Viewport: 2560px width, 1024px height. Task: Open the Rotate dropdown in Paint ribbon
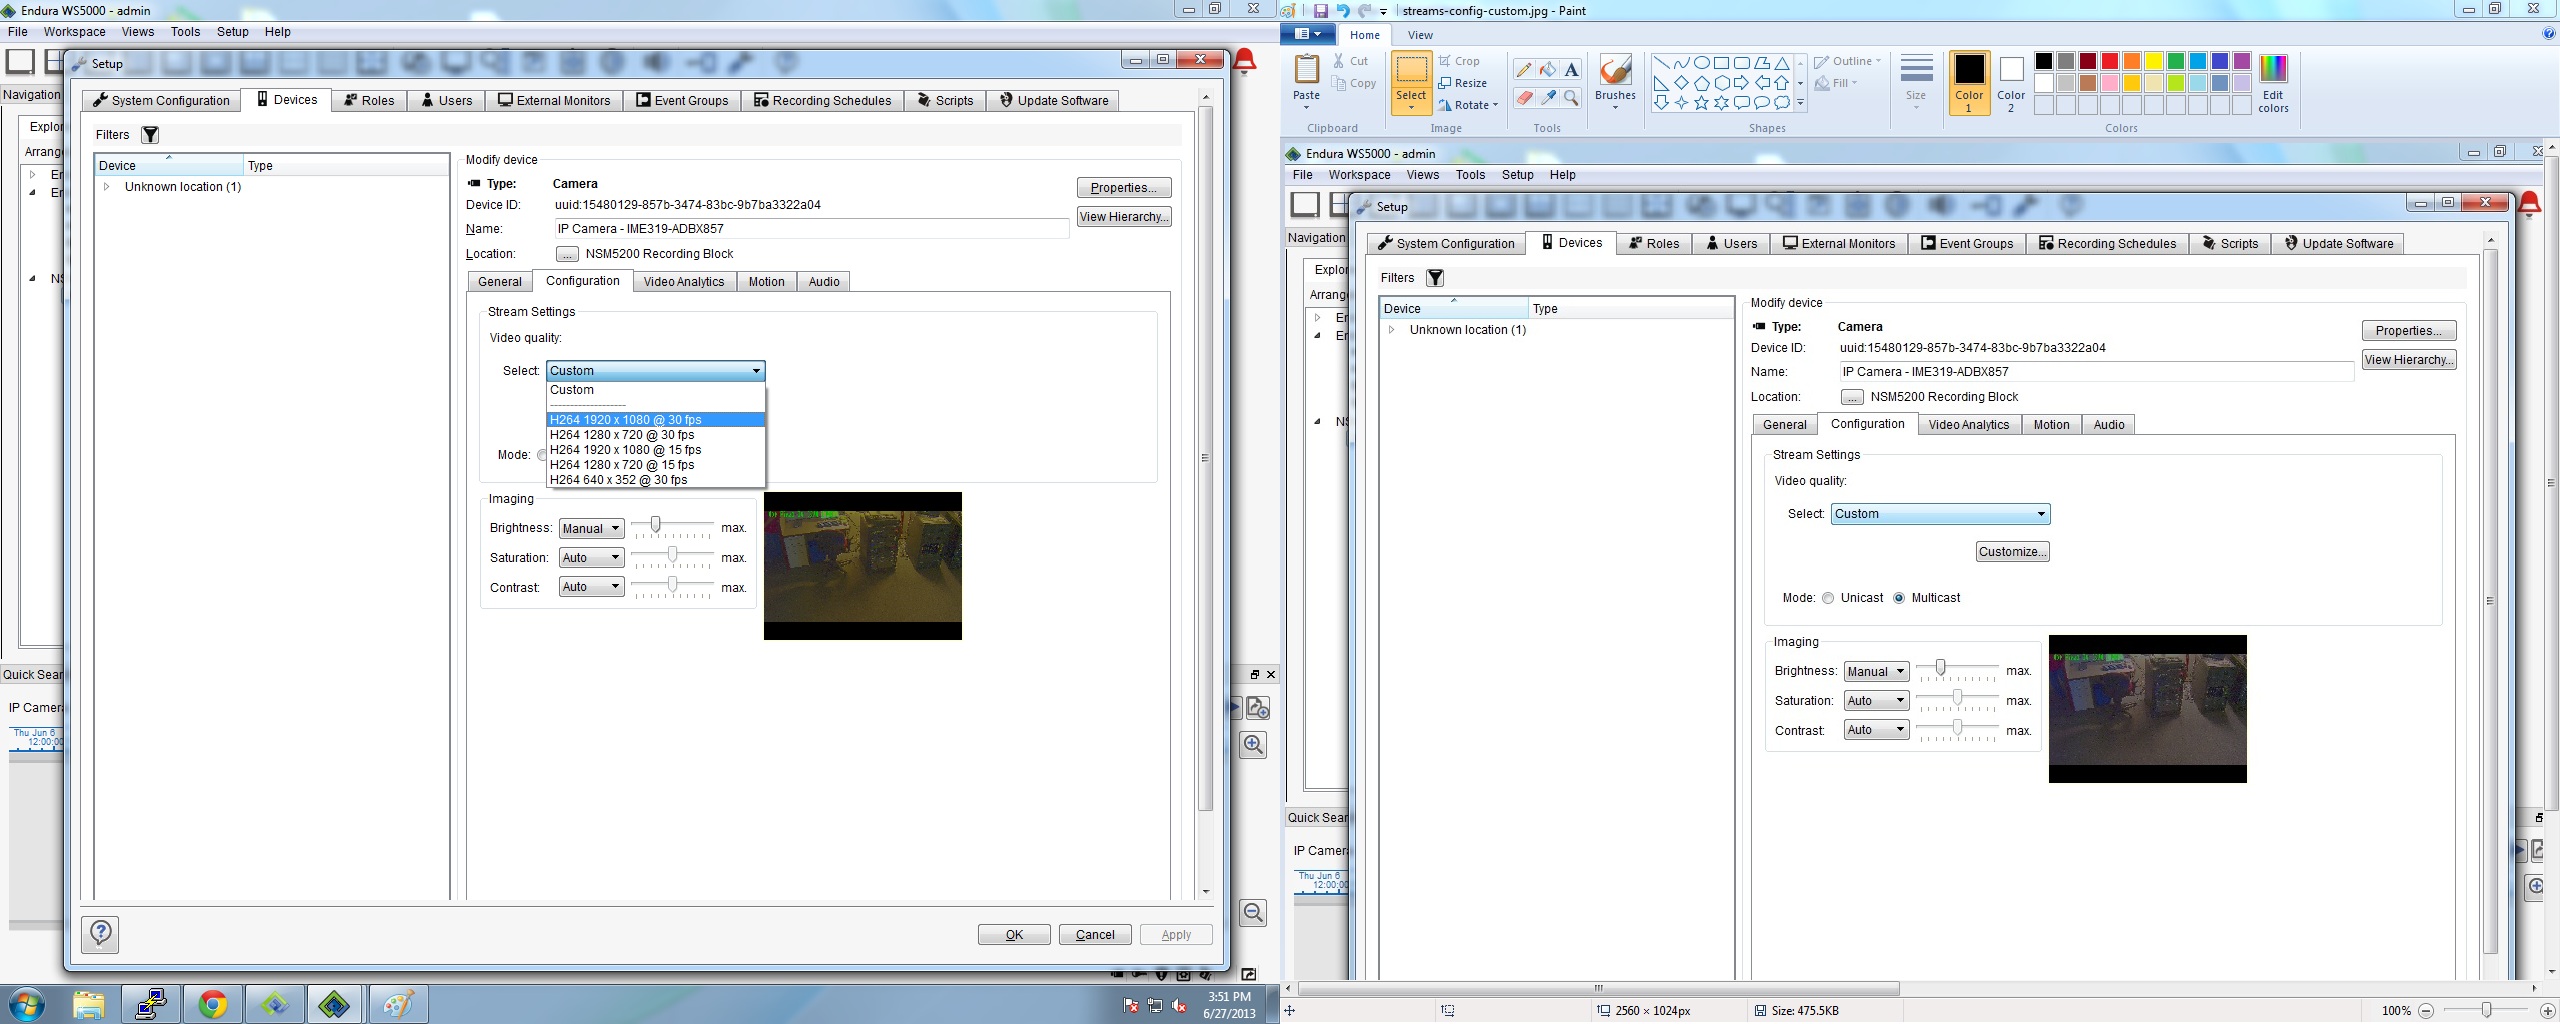pyautogui.click(x=1468, y=105)
